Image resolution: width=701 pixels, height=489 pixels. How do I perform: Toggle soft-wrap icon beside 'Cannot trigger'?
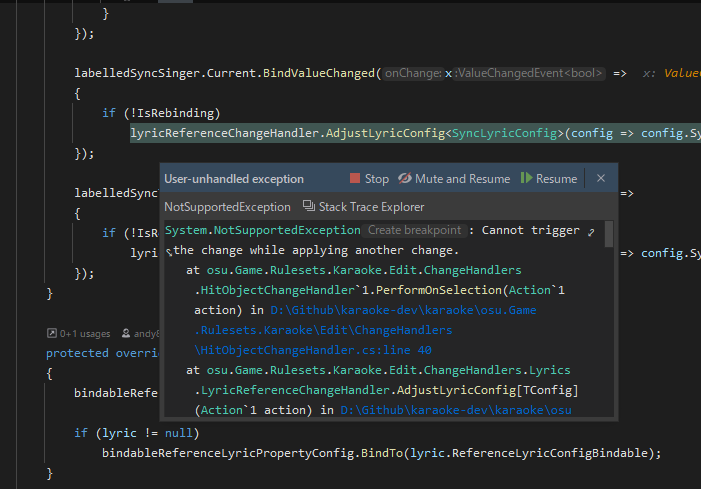[x=591, y=232]
